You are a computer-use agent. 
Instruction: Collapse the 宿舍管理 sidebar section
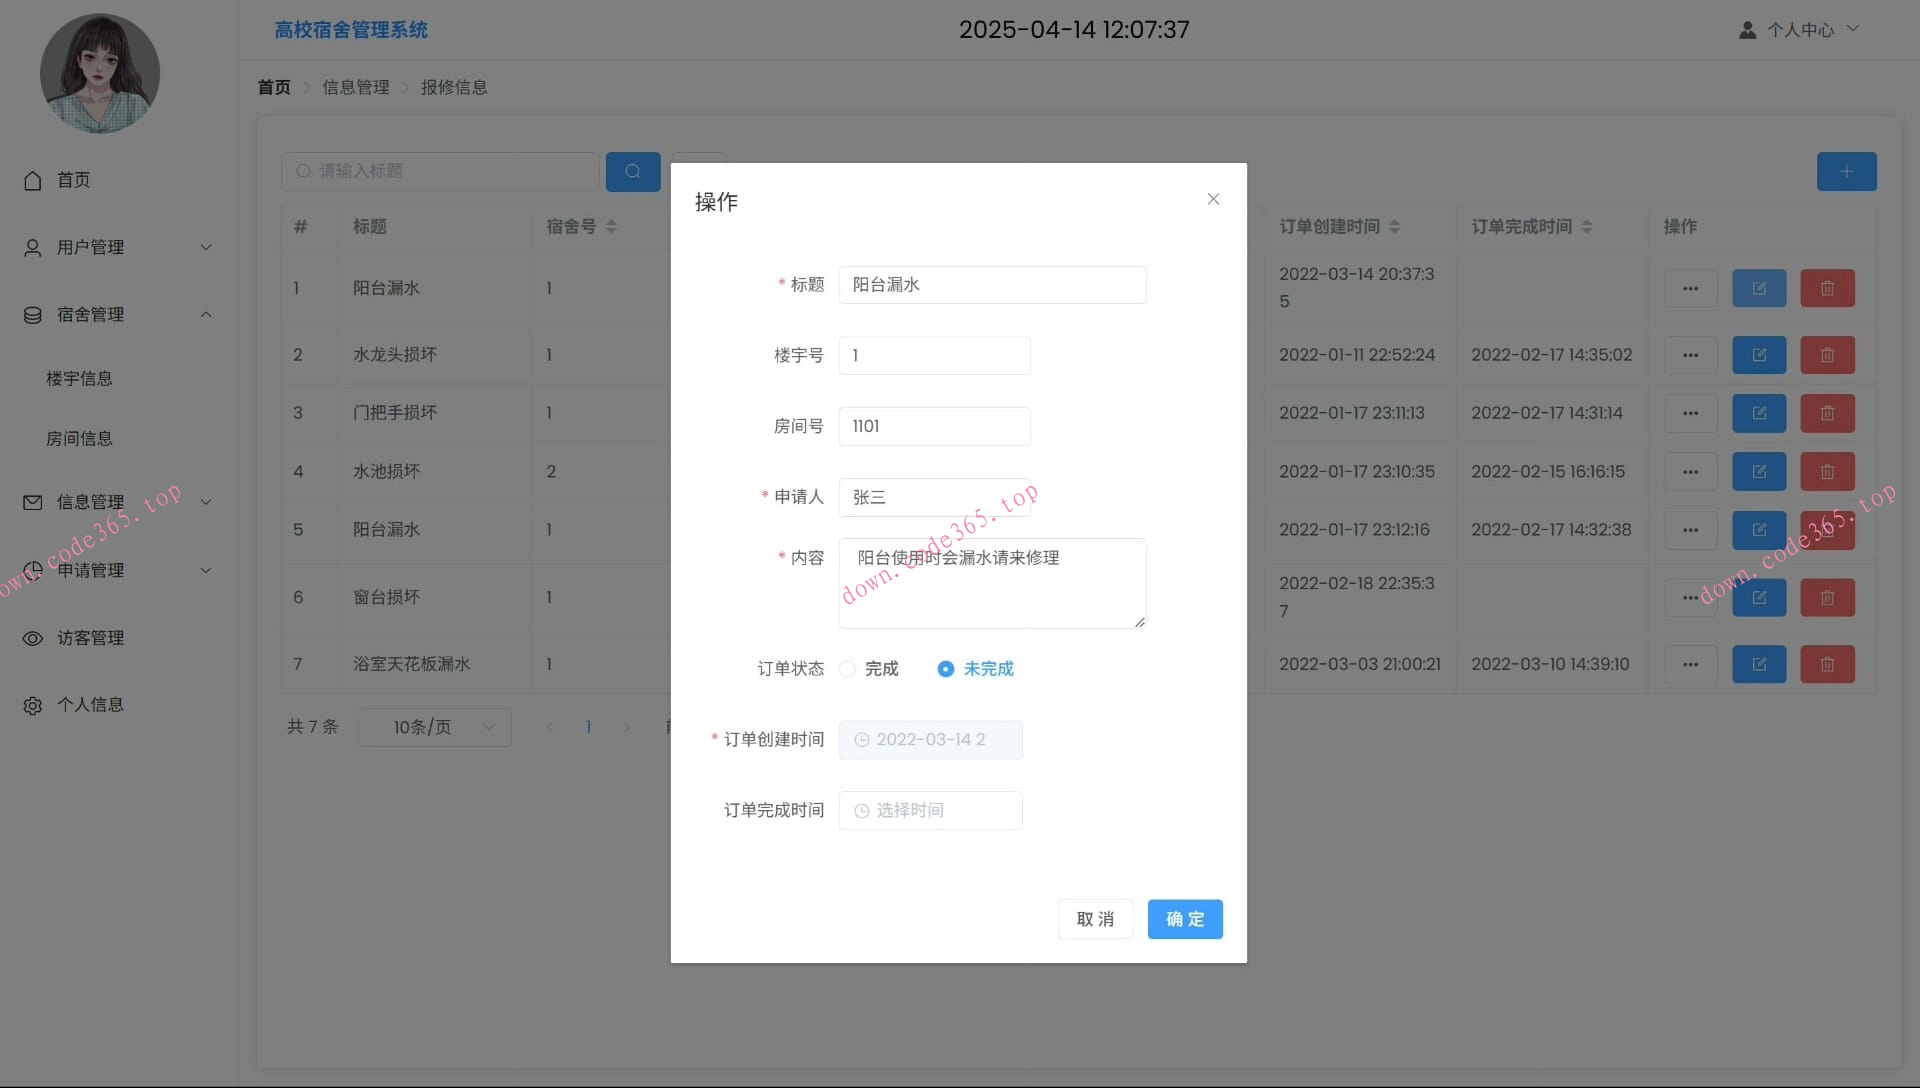[206, 314]
